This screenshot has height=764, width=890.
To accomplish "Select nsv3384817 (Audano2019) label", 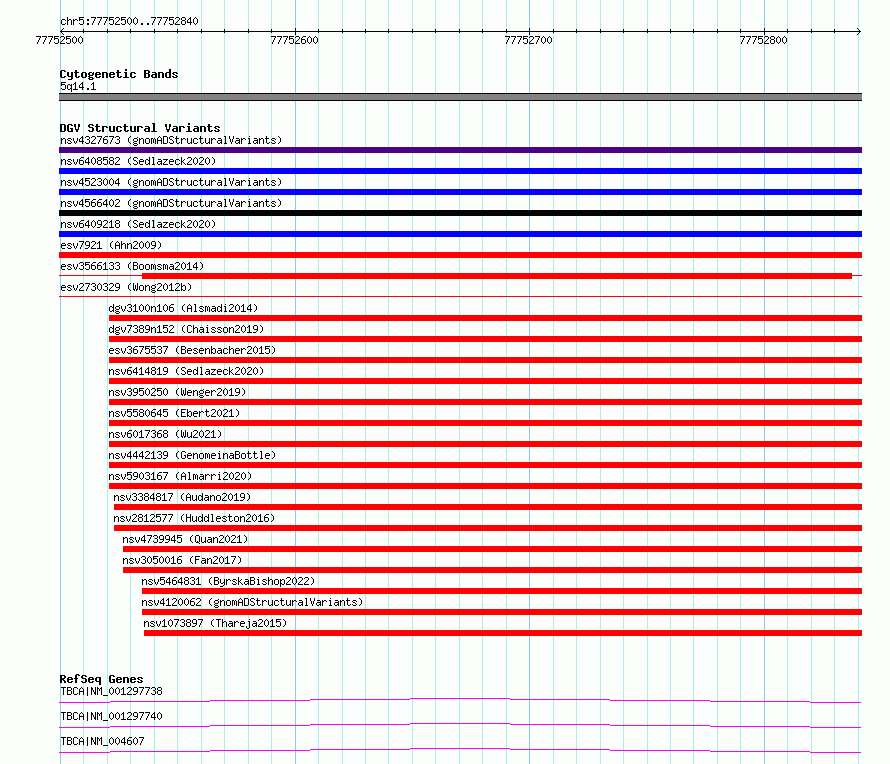I will pos(182,497).
